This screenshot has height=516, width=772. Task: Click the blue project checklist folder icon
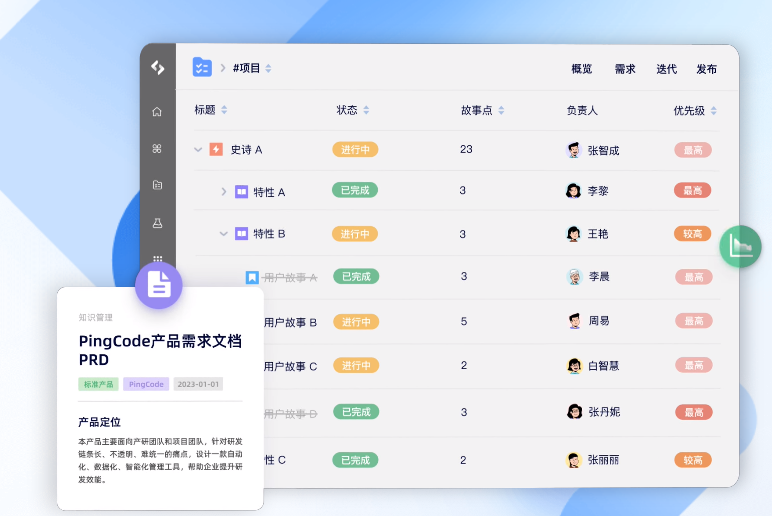coord(202,67)
